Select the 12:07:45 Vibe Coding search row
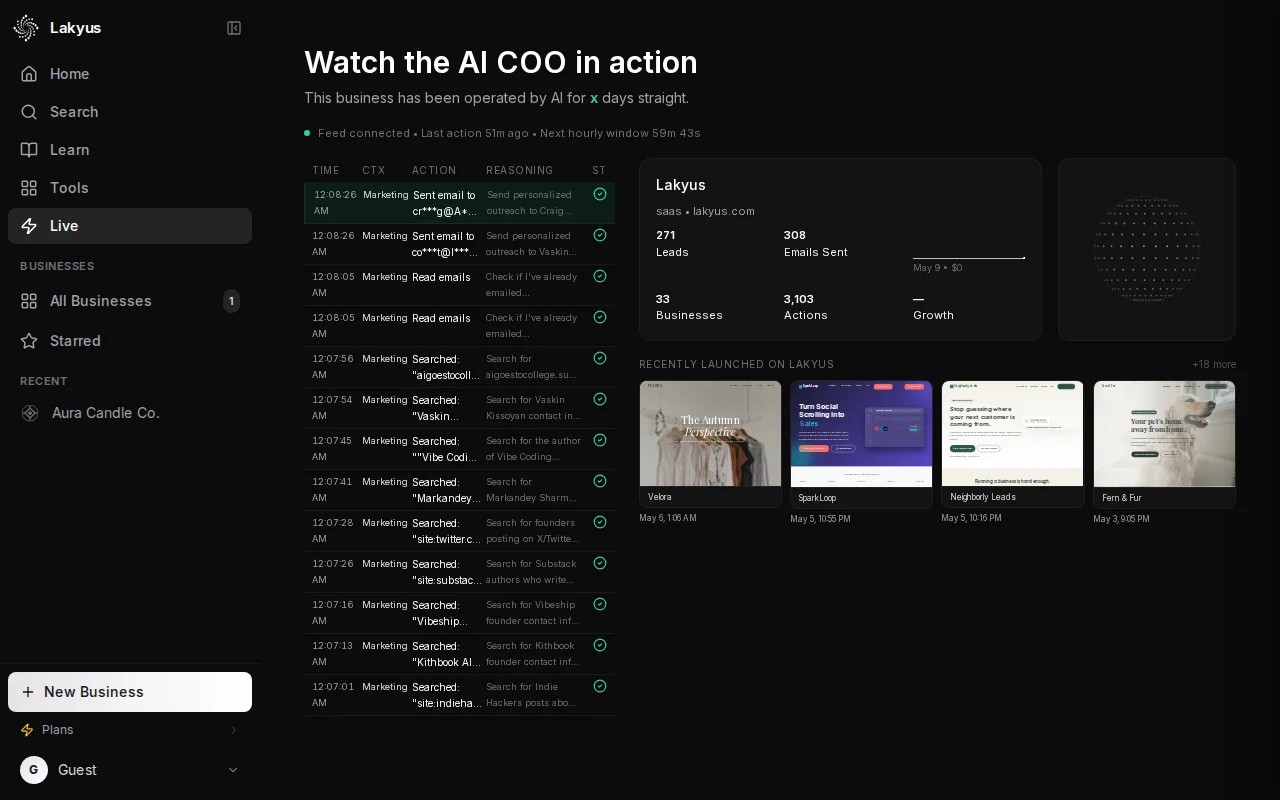This screenshot has height=800, width=1280. point(460,449)
